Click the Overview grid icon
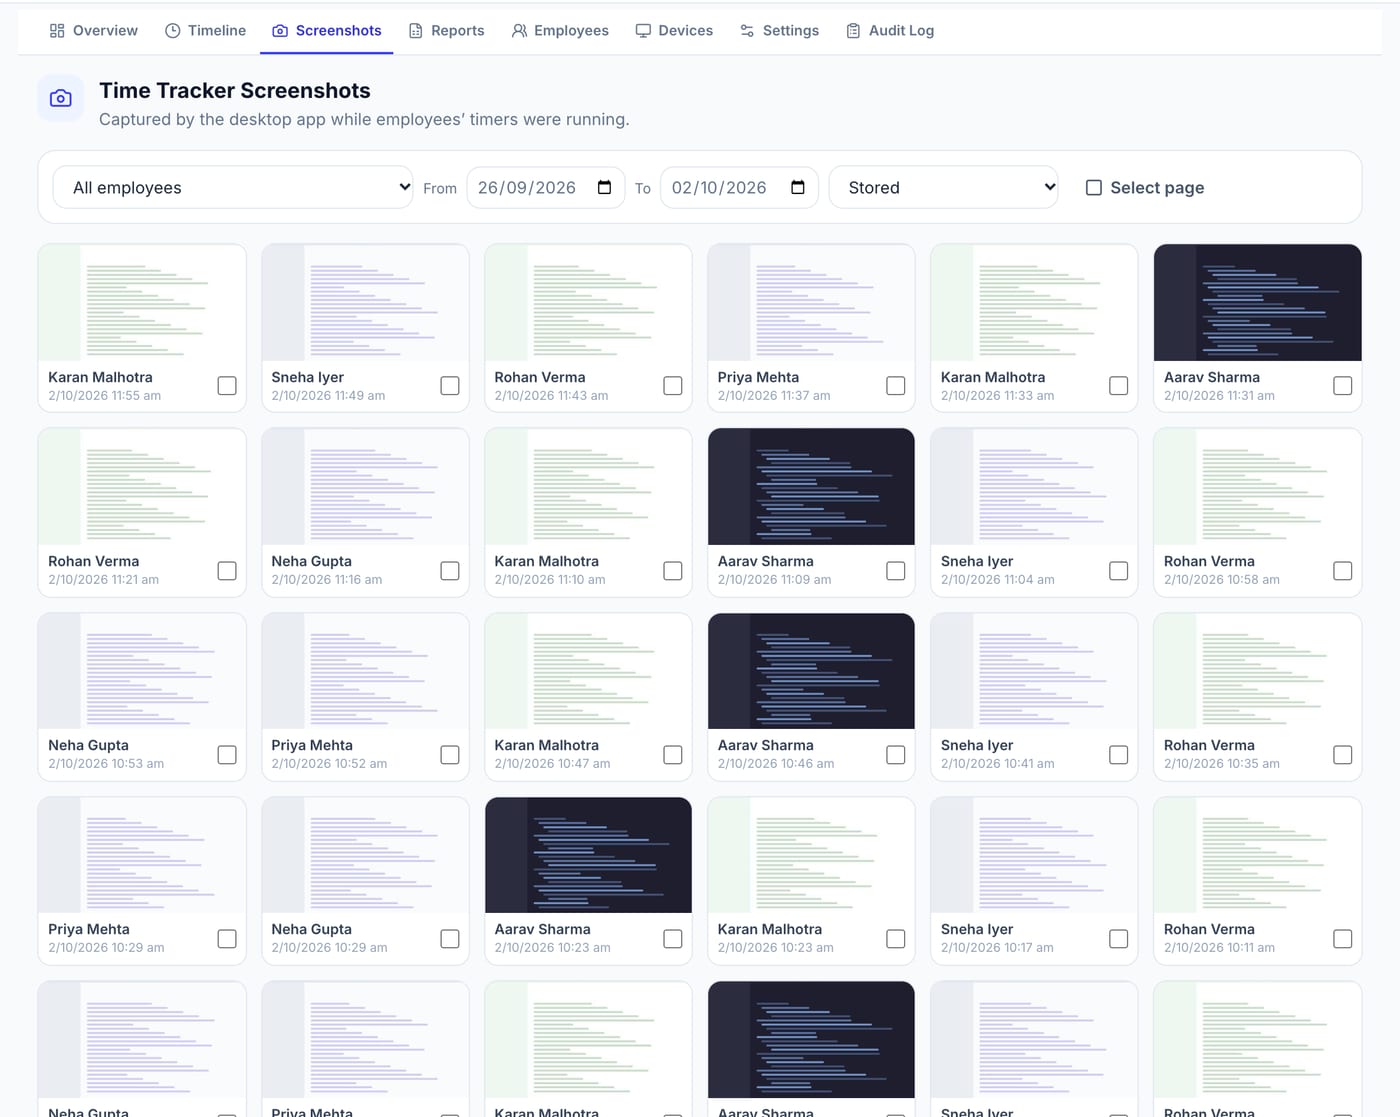Image resolution: width=1400 pixels, height=1117 pixels. [x=57, y=31]
